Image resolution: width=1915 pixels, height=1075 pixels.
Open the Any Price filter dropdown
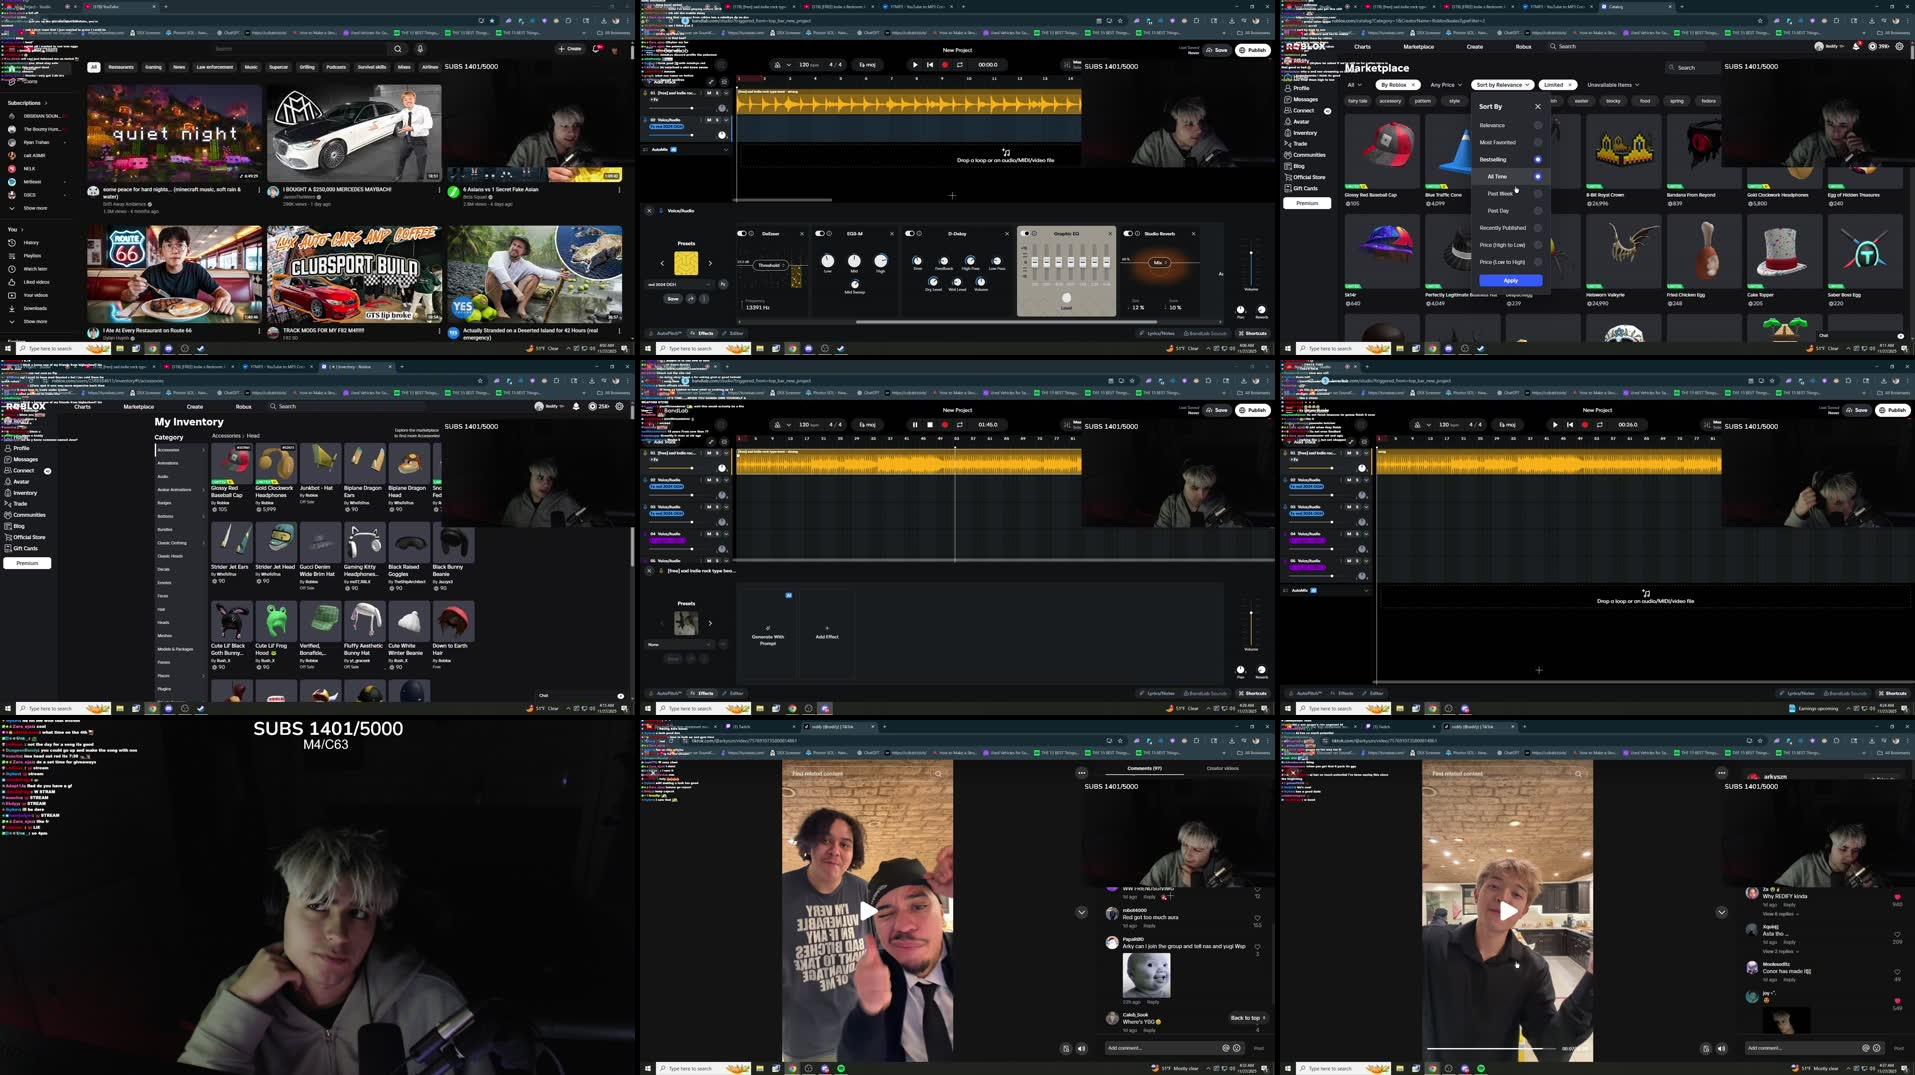[1444, 85]
